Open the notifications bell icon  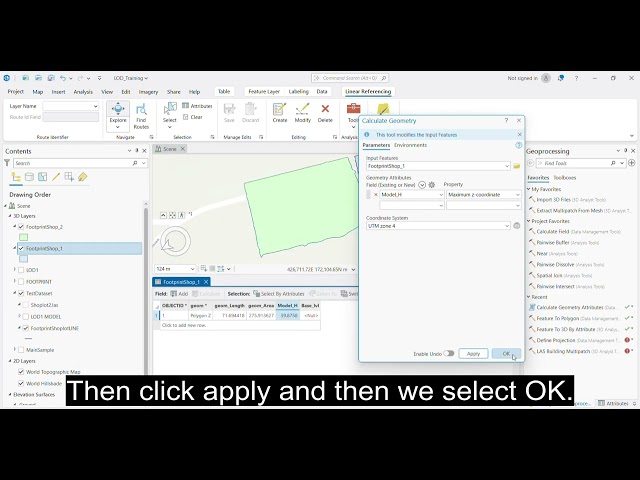click(561, 78)
